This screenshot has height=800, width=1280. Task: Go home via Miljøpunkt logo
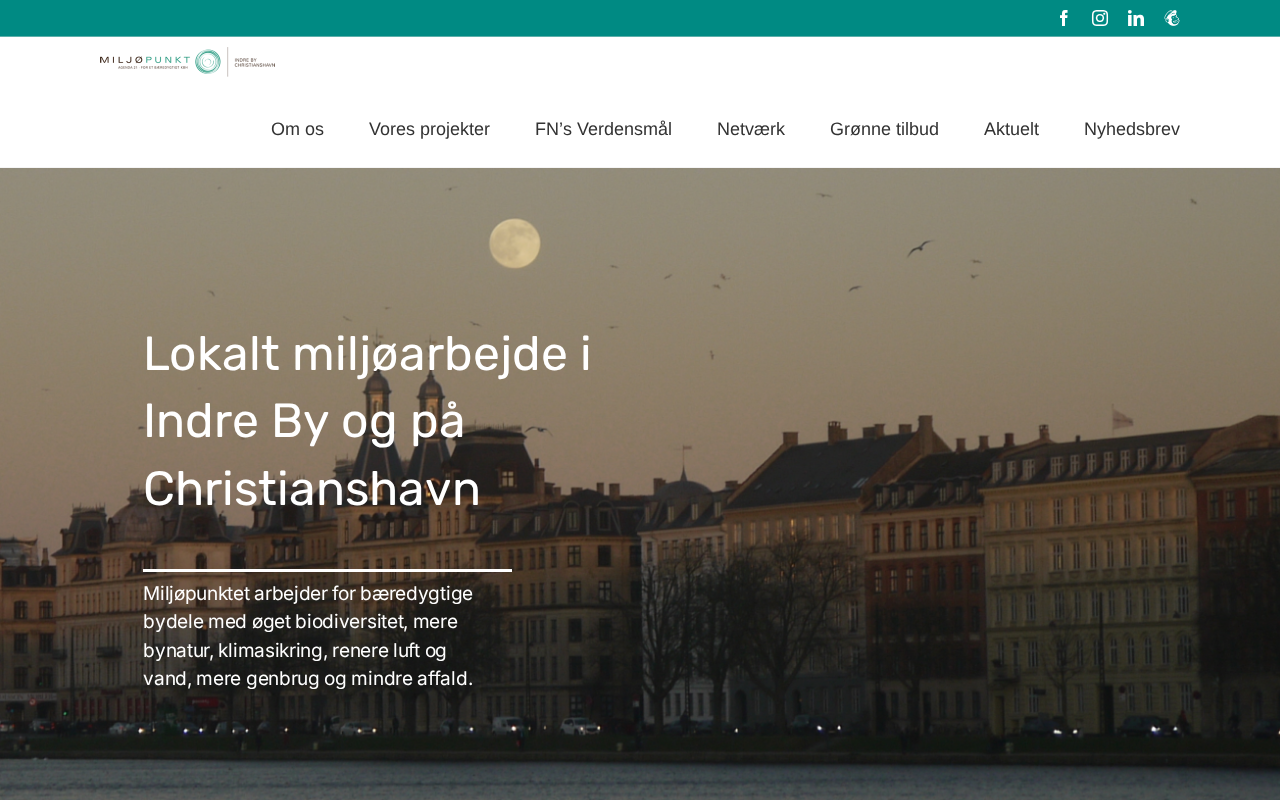click(187, 62)
